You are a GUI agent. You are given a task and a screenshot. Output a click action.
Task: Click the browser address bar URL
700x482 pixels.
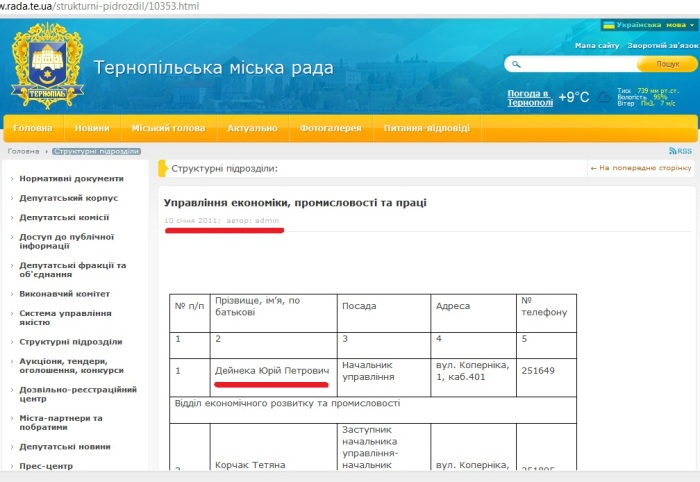tap(100, 6)
